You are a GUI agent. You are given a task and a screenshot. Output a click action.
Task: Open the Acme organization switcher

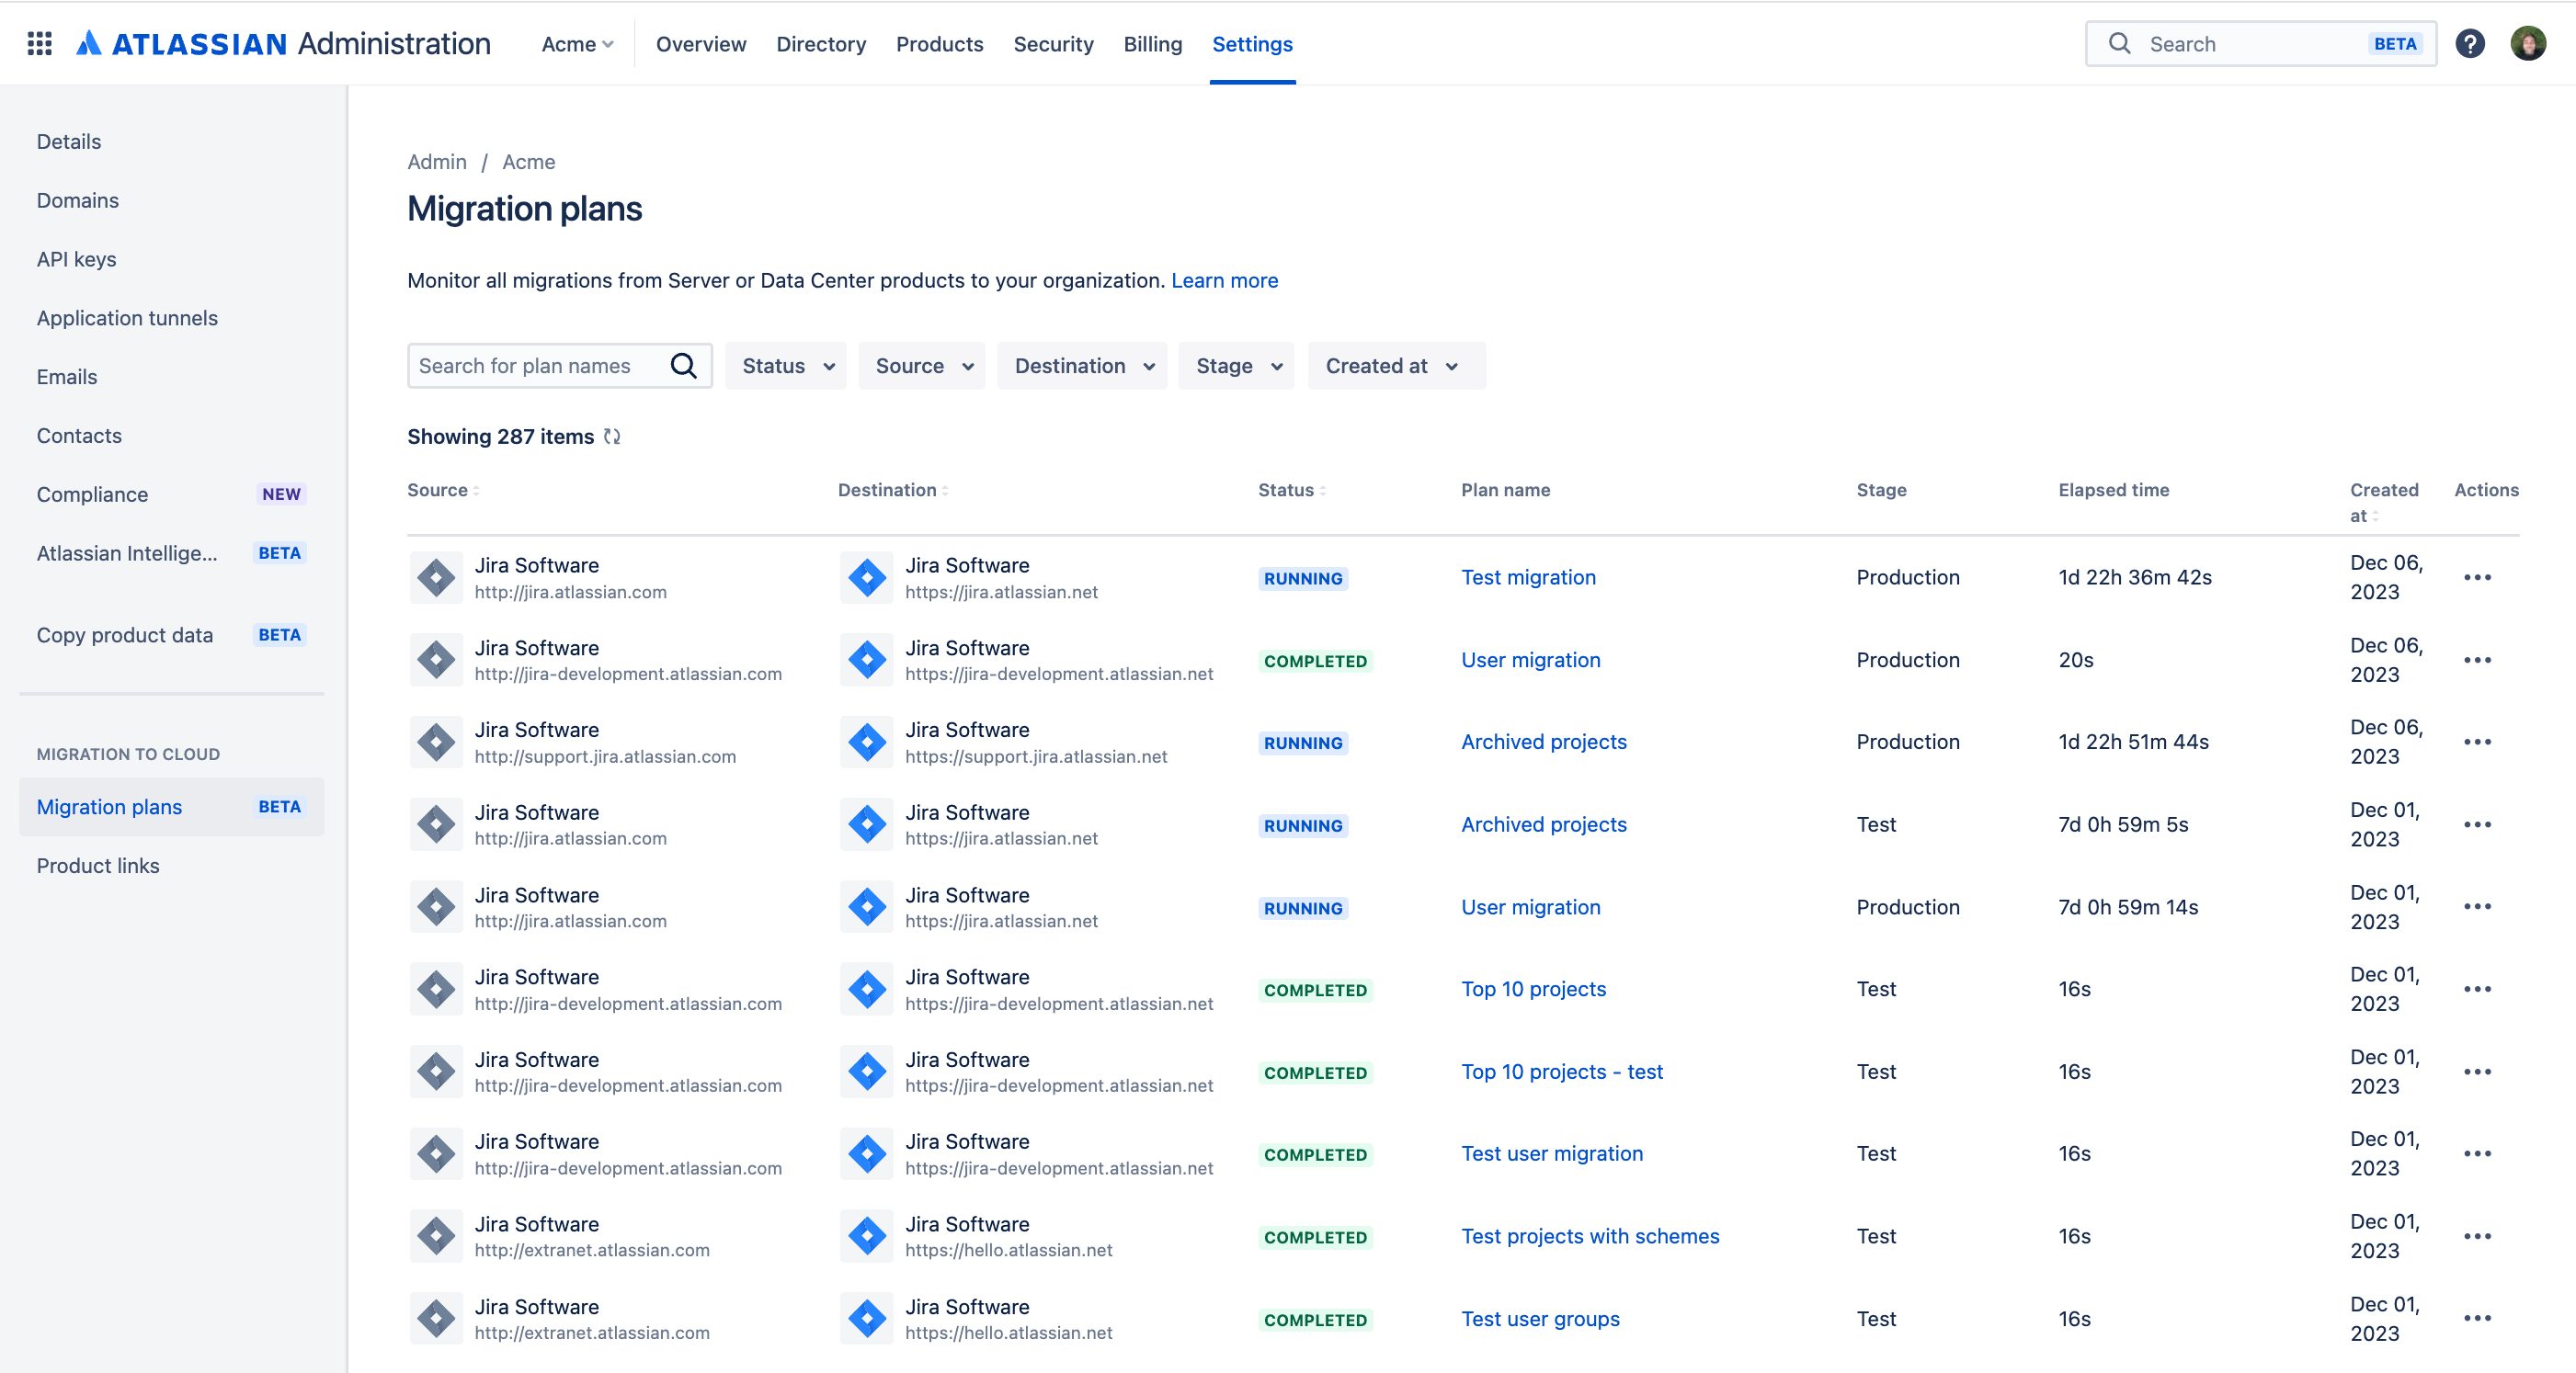pos(576,43)
